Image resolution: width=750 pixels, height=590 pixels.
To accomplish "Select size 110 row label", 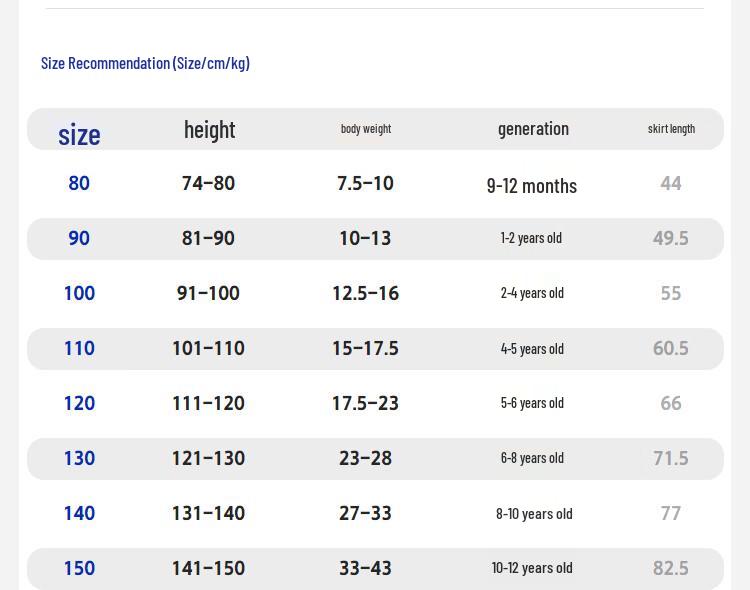I will 79,348.
